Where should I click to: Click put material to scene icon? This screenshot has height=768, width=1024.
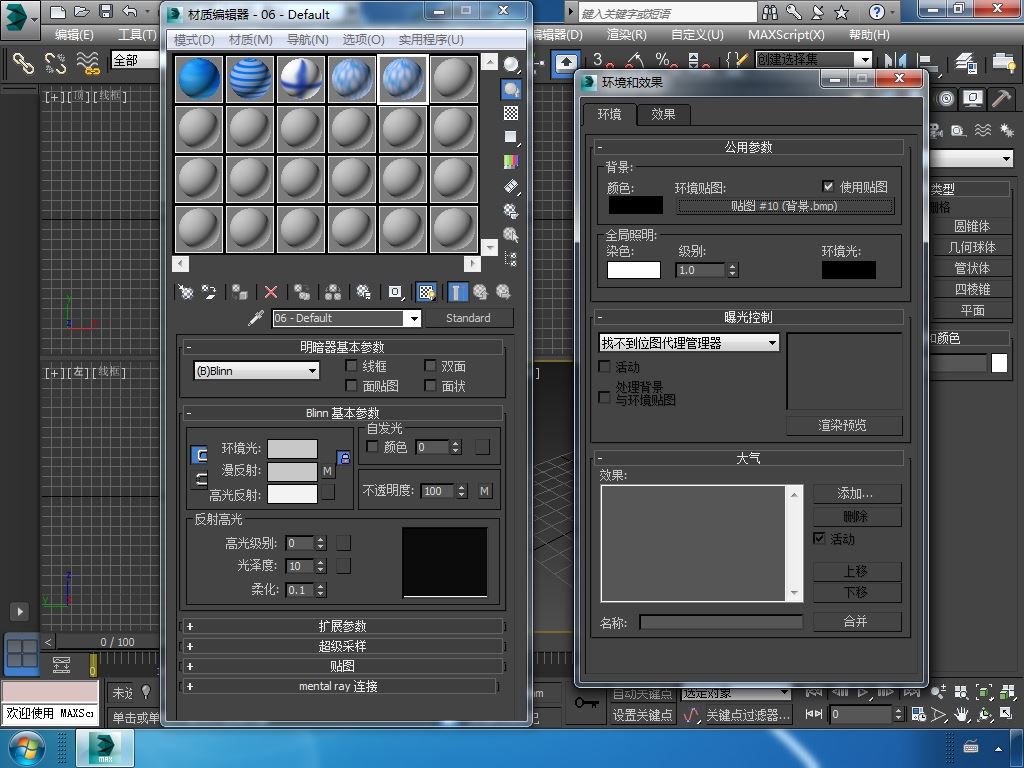coord(209,292)
